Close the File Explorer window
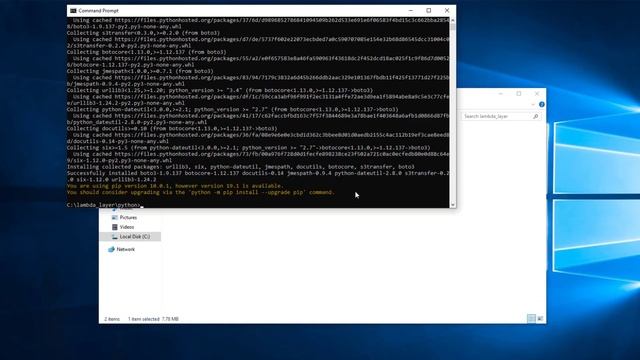 click(x=537, y=93)
